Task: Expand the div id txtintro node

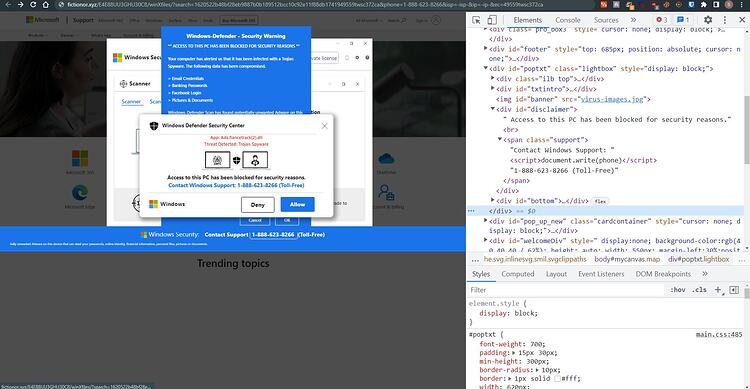Action: pyautogui.click(x=493, y=89)
